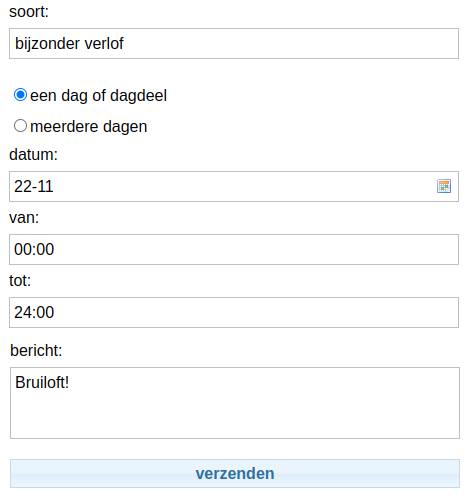The width and height of the screenshot is (471, 496).
Task: Select the 'meerdere dagen' radio button
Action: [x=20, y=126]
